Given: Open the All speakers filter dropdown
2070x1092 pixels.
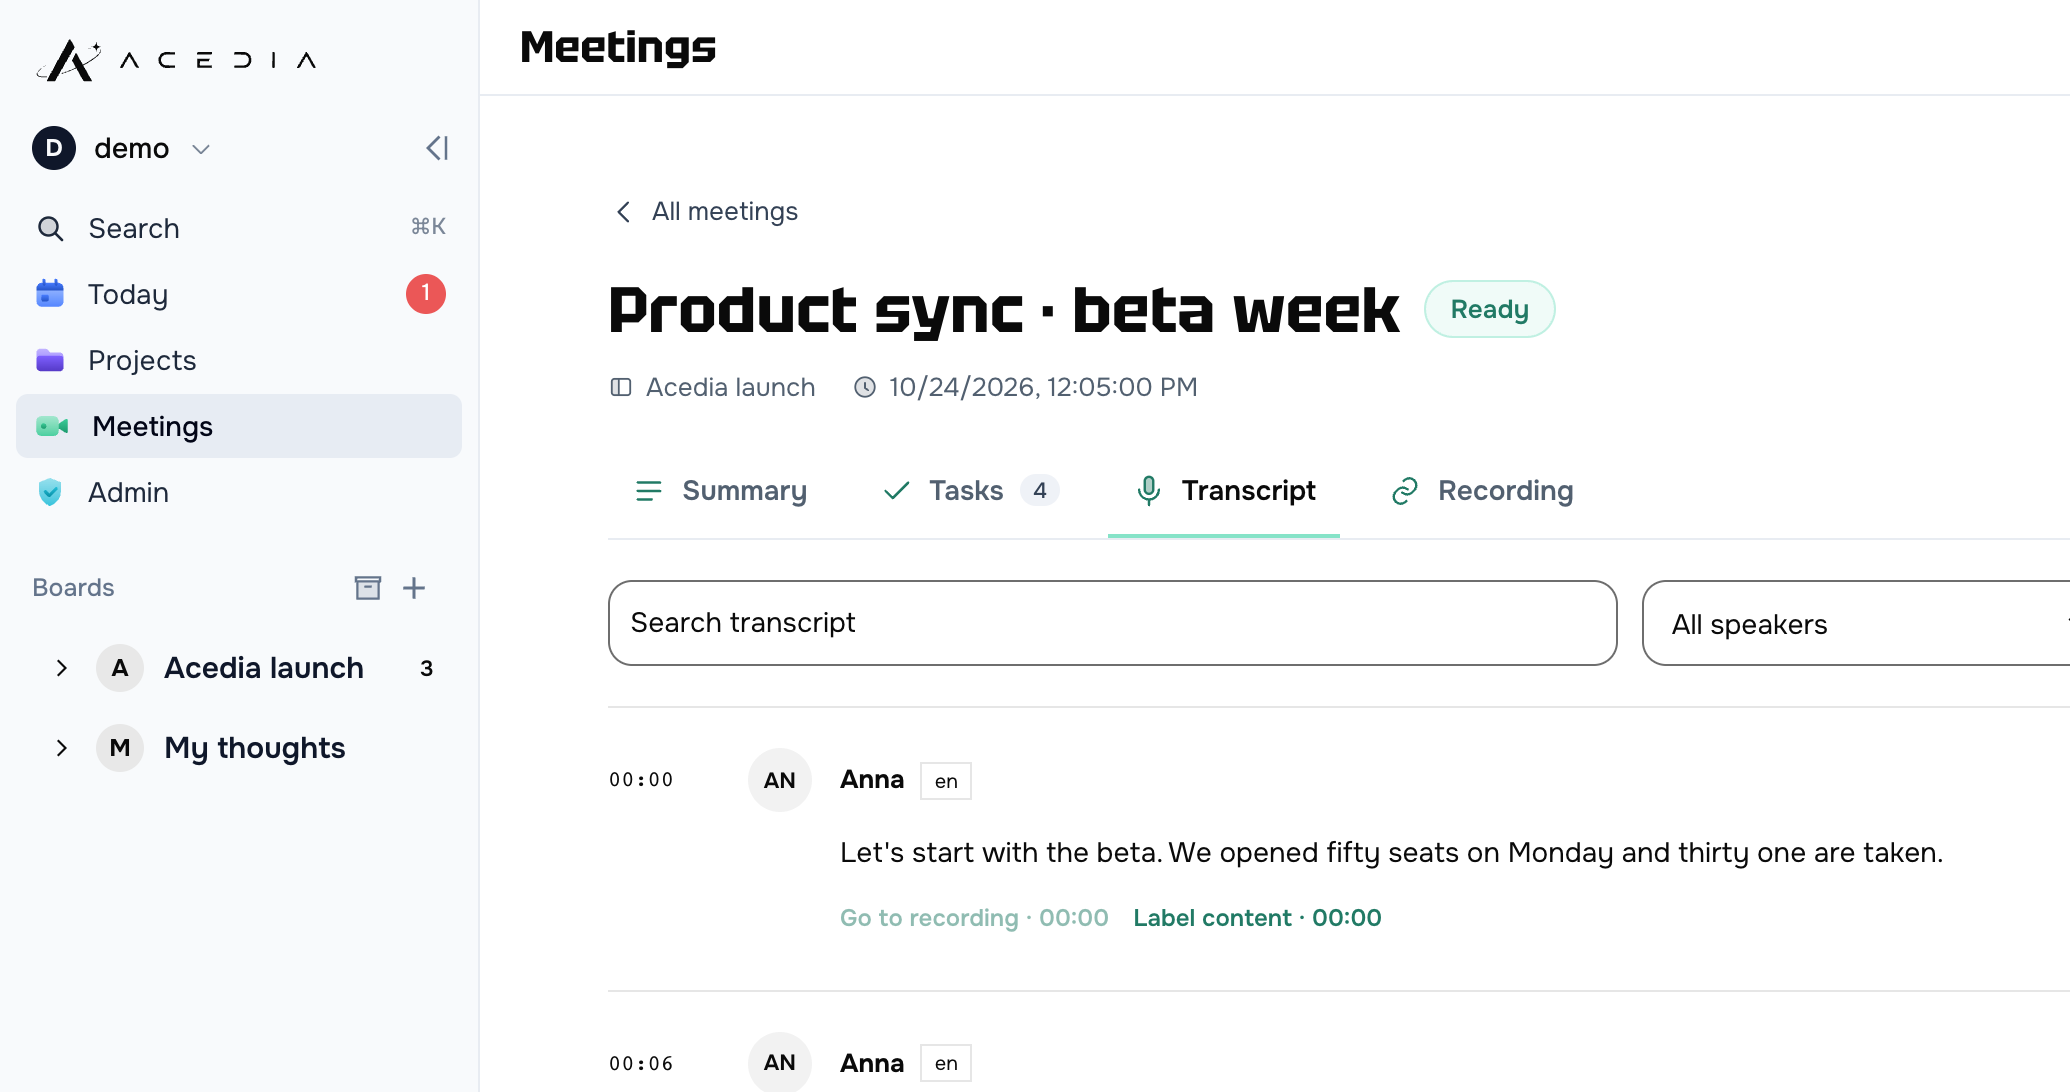Looking at the screenshot, I should [x=1856, y=624].
